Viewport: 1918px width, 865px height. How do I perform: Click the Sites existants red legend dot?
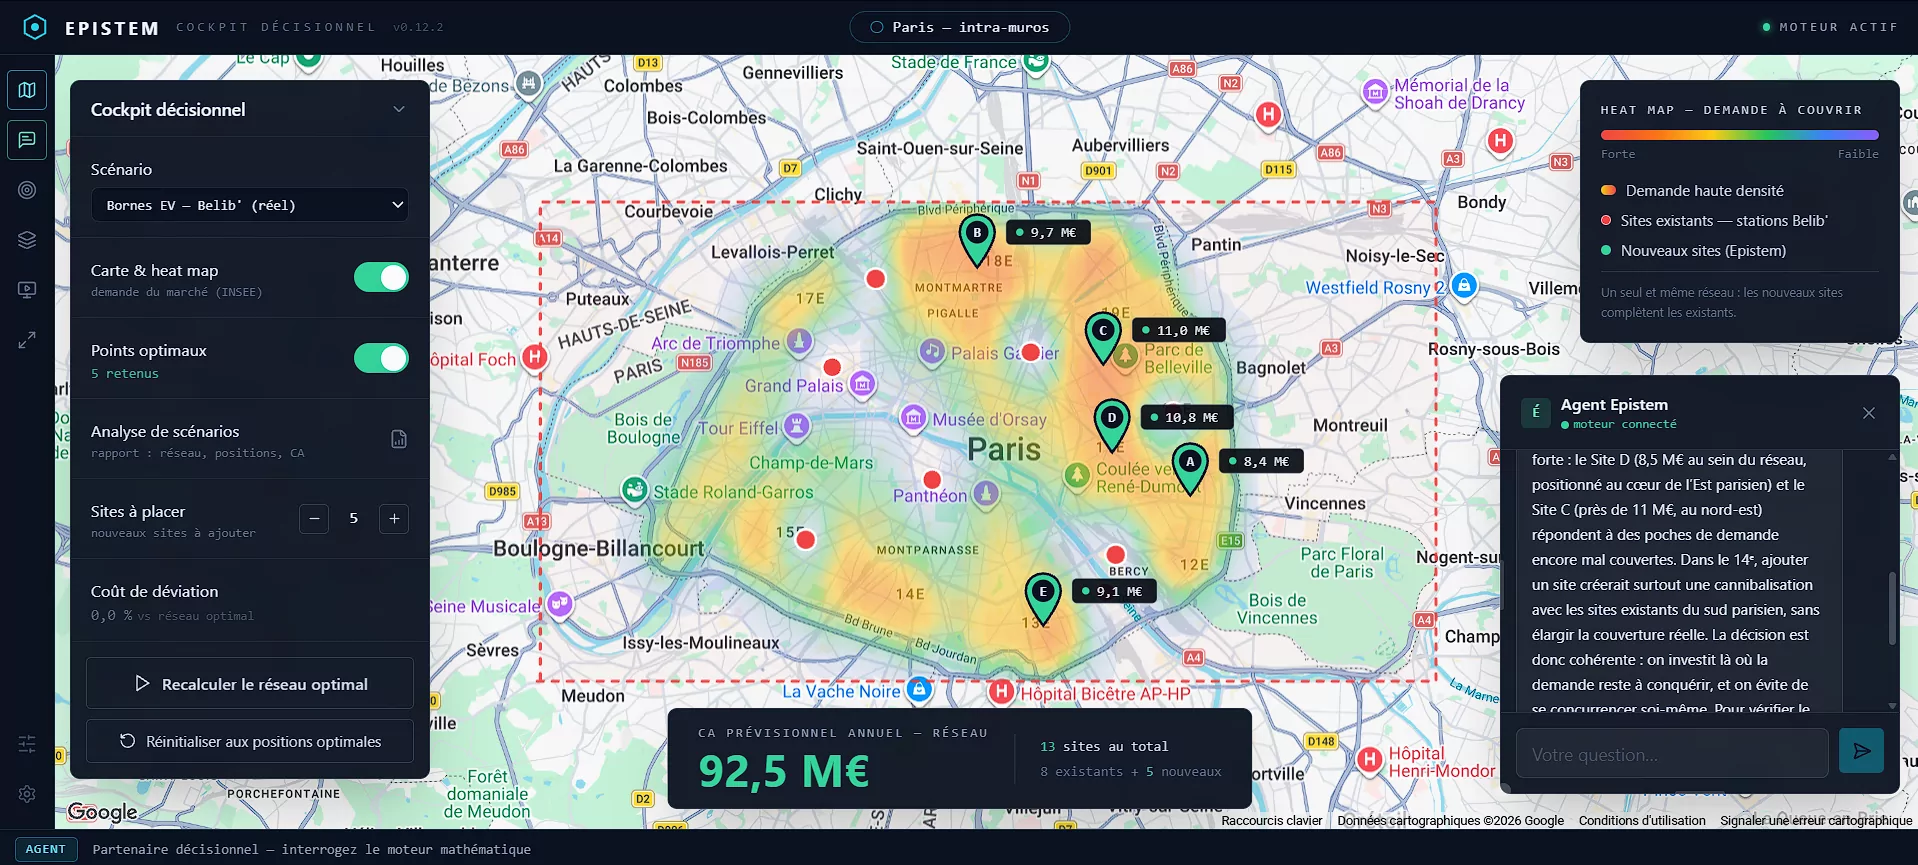[x=1606, y=221]
